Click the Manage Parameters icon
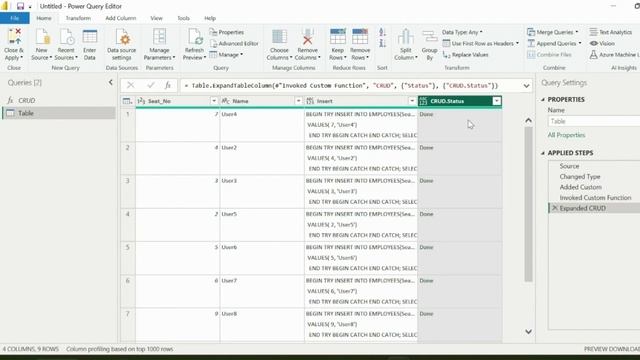This screenshot has width=640, height=360. 159,37
